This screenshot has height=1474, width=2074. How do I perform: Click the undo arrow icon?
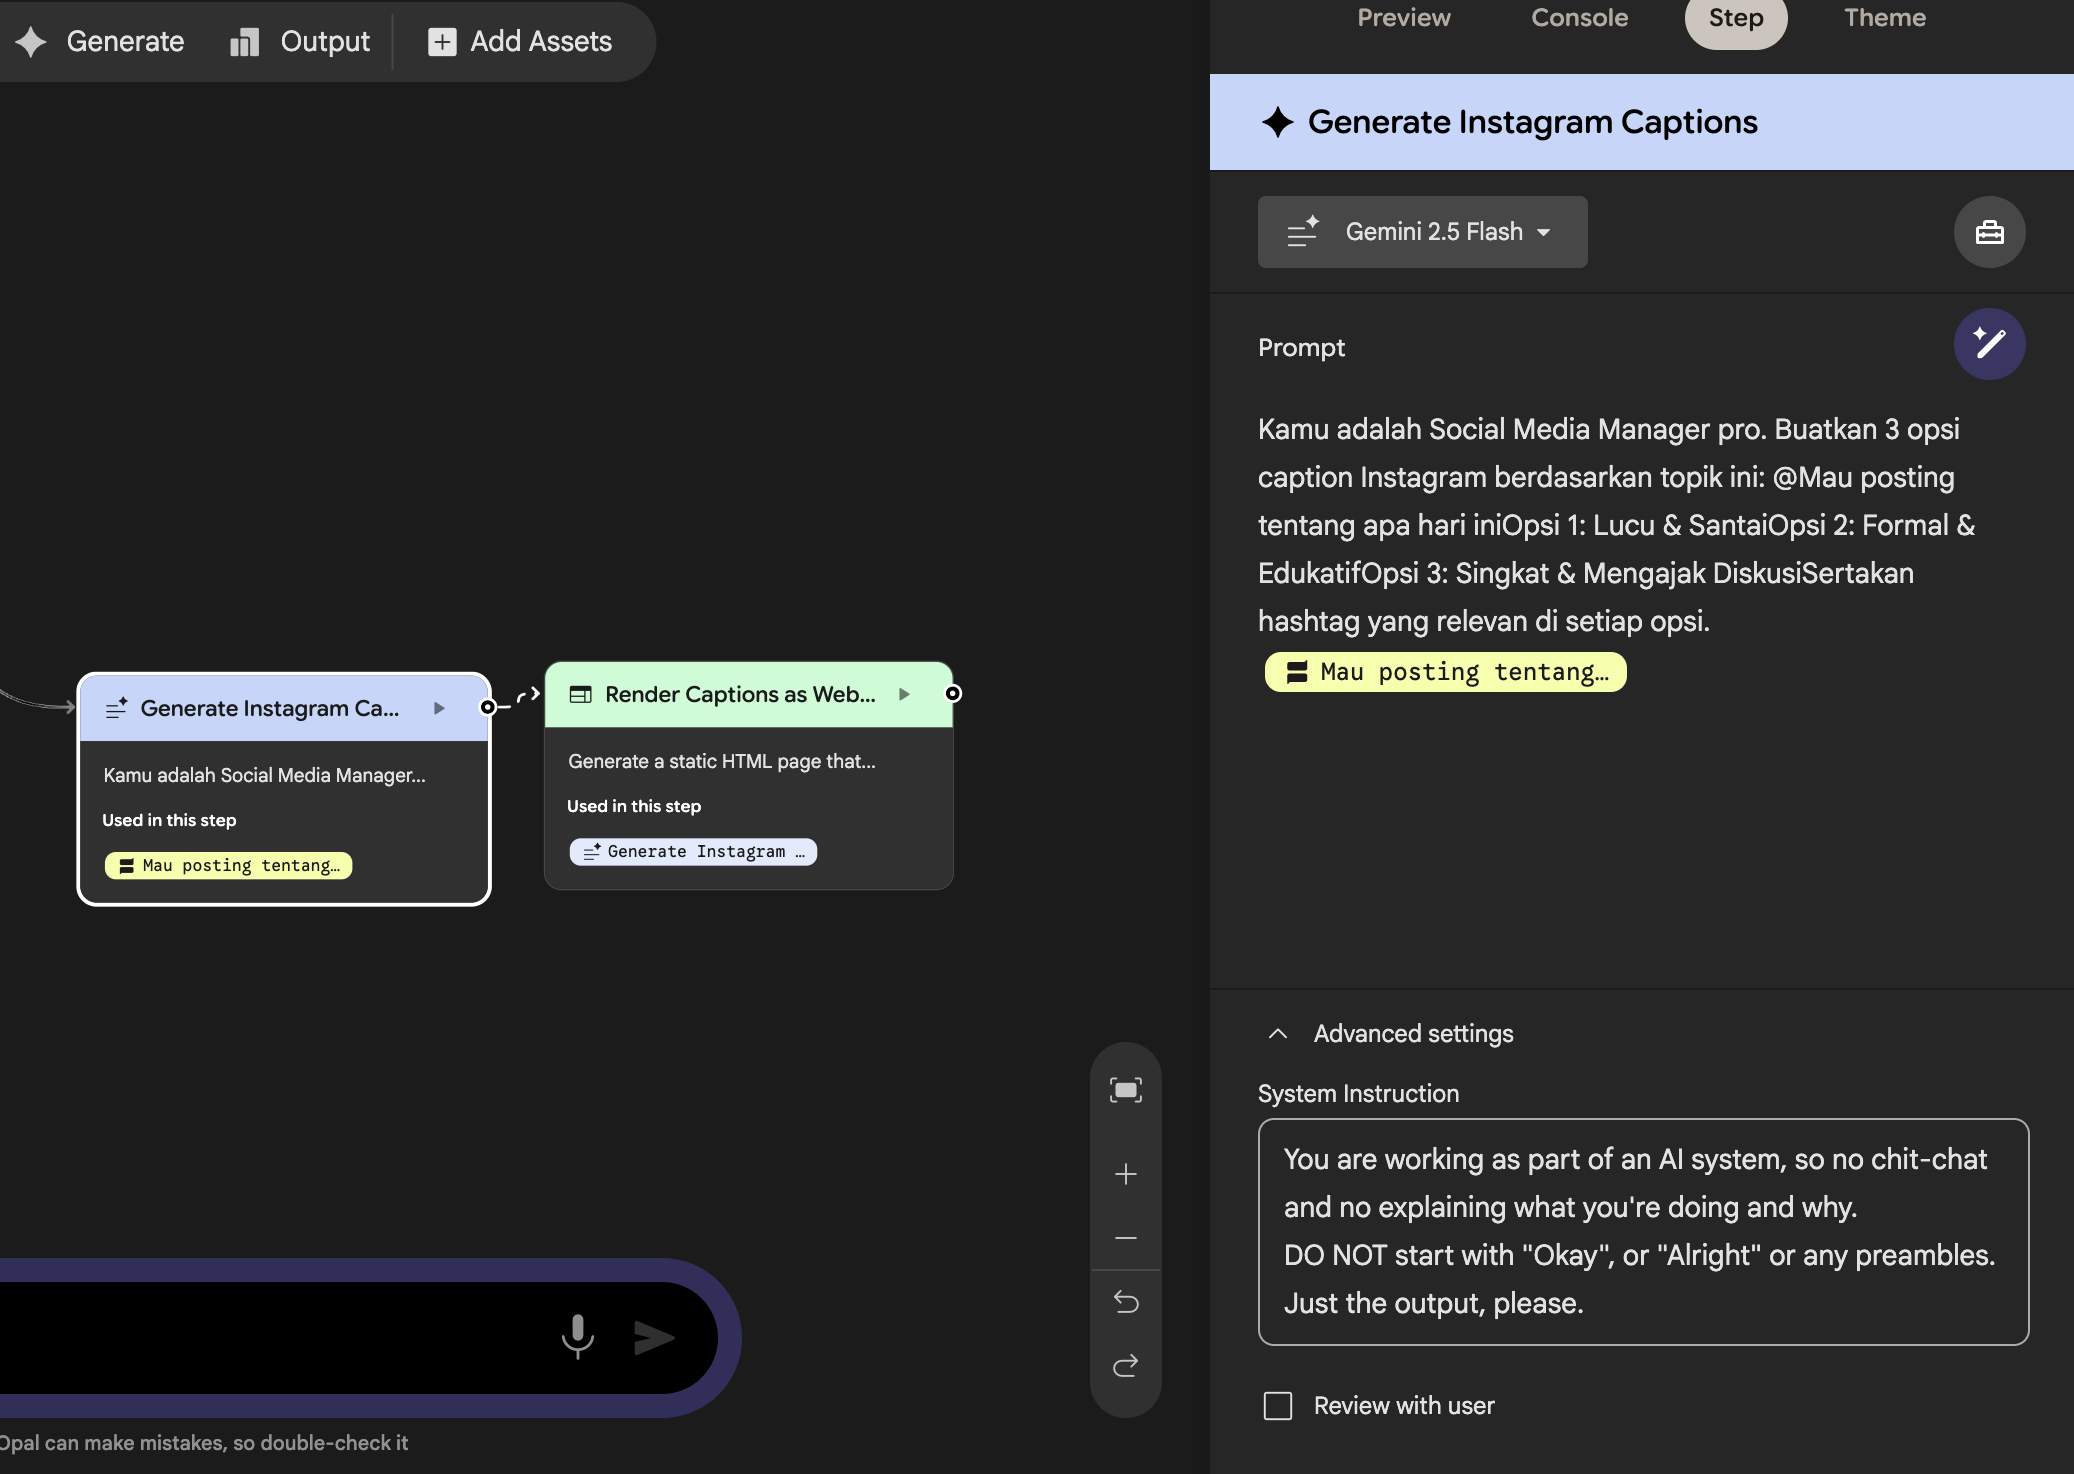(x=1125, y=1302)
